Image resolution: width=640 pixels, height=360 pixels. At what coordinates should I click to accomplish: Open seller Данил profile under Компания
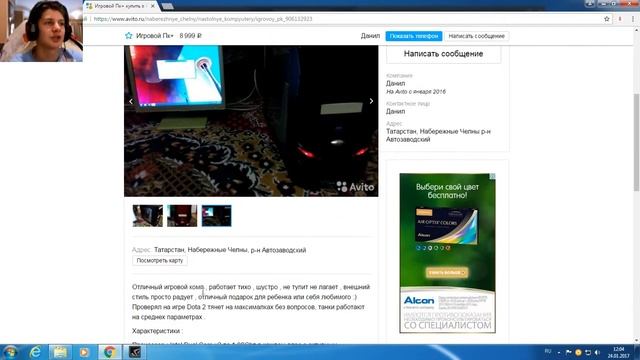point(396,83)
